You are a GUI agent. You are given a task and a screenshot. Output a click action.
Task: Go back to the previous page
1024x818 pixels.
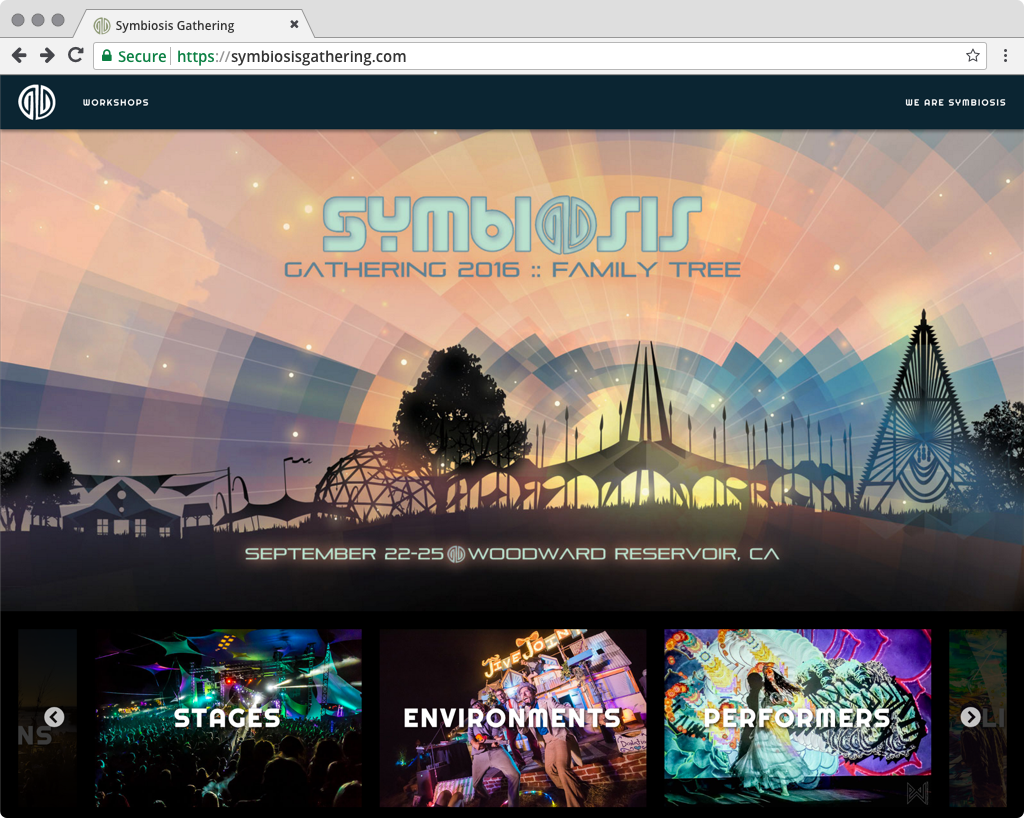[19, 55]
